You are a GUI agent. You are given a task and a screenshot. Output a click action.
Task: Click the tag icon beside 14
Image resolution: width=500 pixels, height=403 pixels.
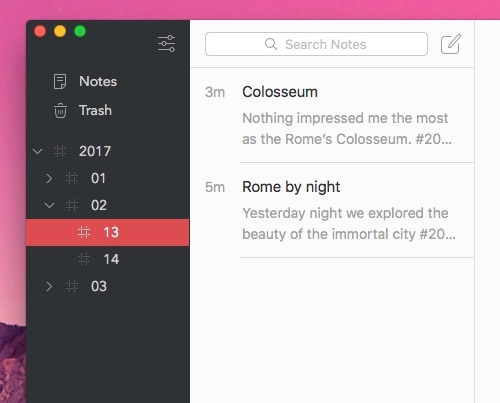click(x=84, y=259)
